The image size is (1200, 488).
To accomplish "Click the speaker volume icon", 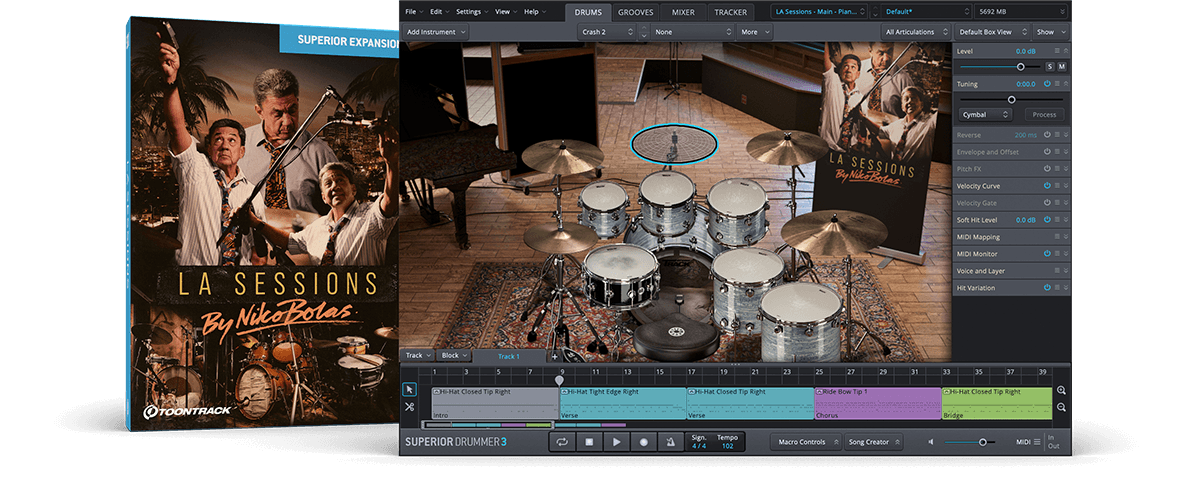I will [x=931, y=442].
